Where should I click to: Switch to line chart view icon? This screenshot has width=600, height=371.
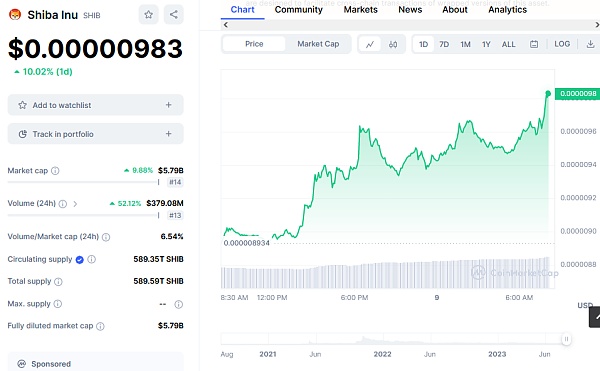coord(370,44)
